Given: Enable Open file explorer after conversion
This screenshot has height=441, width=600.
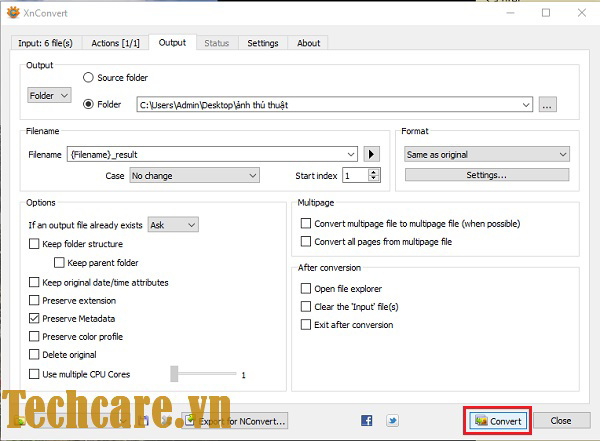Looking at the screenshot, I should pos(306,288).
